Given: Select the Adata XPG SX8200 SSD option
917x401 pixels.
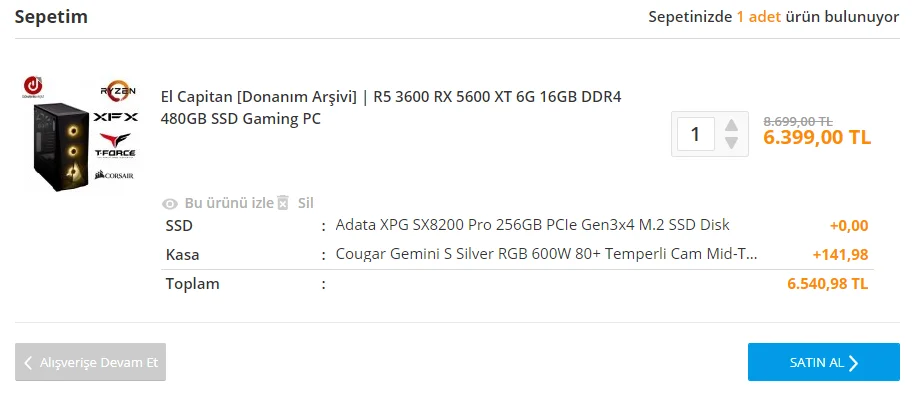Looking at the screenshot, I should [532, 225].
